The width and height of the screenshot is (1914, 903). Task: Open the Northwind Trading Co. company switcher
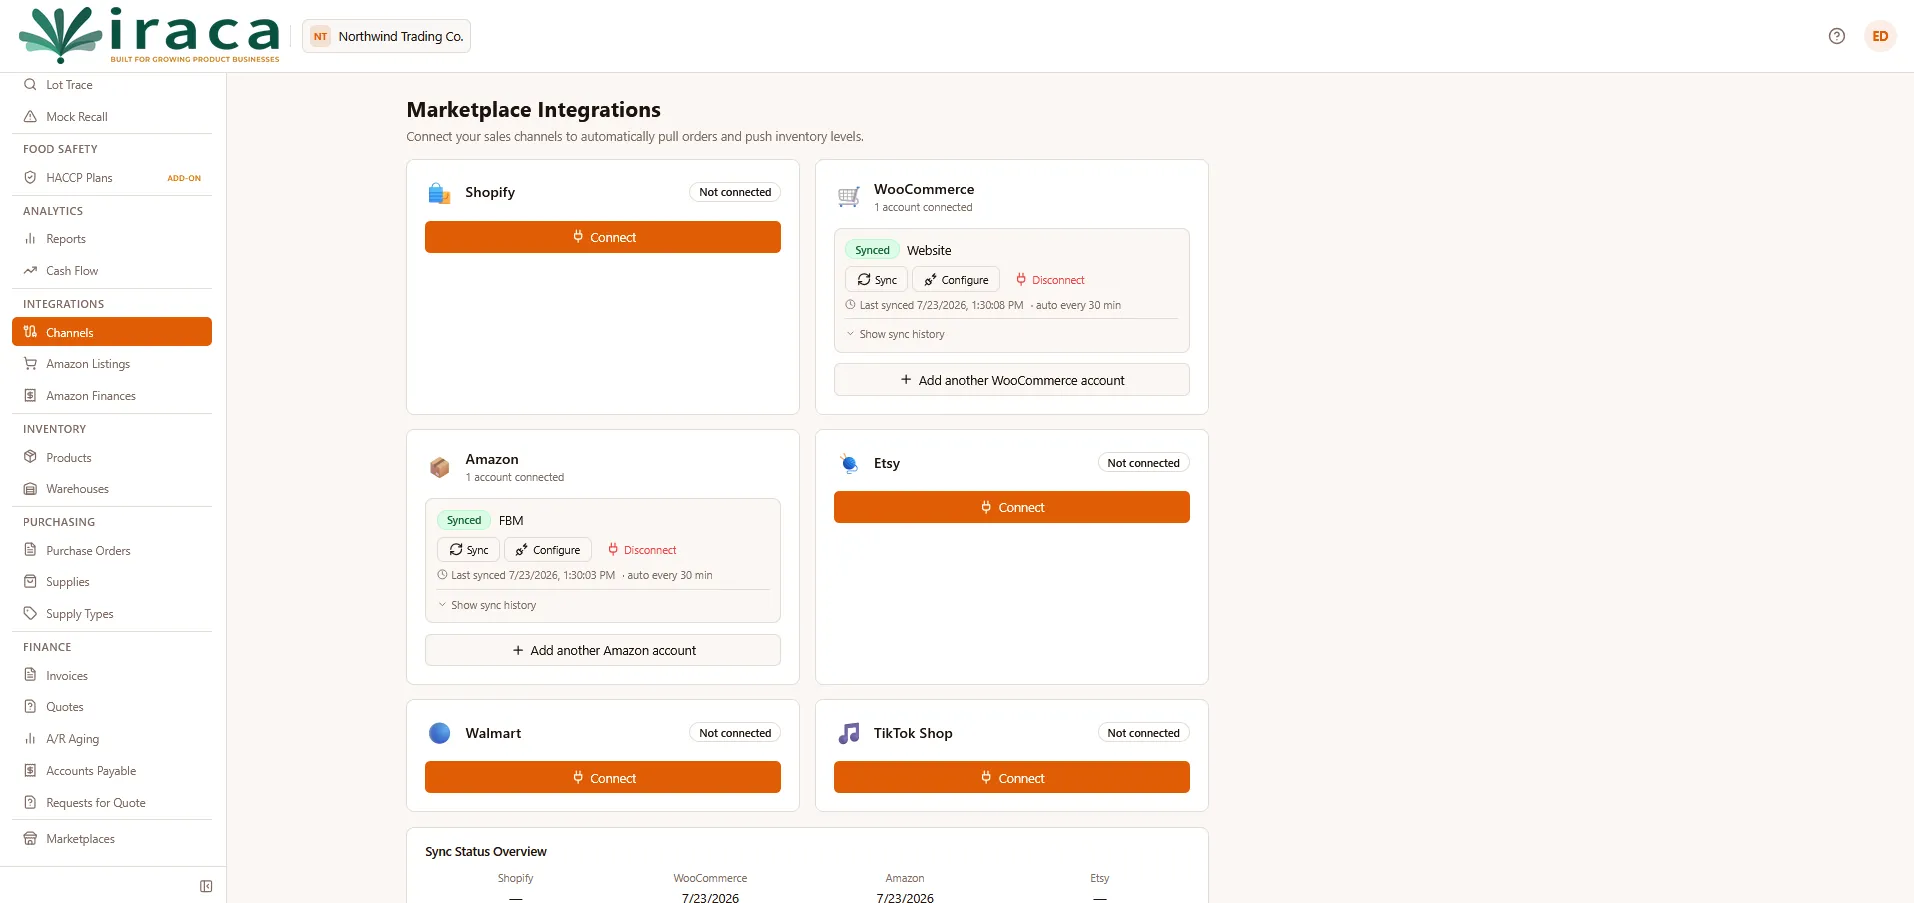[x=386, y=36]
